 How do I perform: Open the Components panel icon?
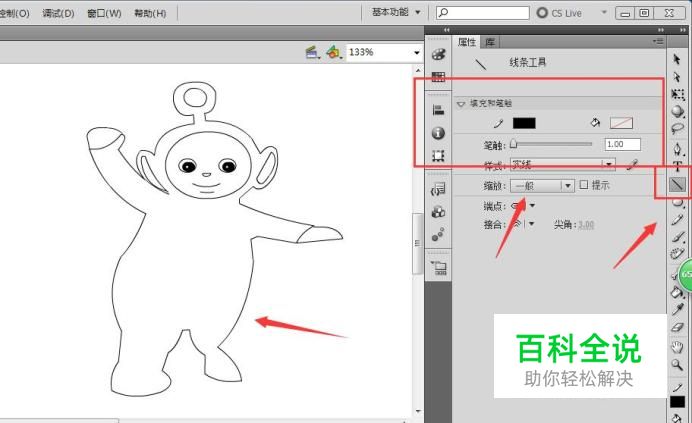[438, 212]
